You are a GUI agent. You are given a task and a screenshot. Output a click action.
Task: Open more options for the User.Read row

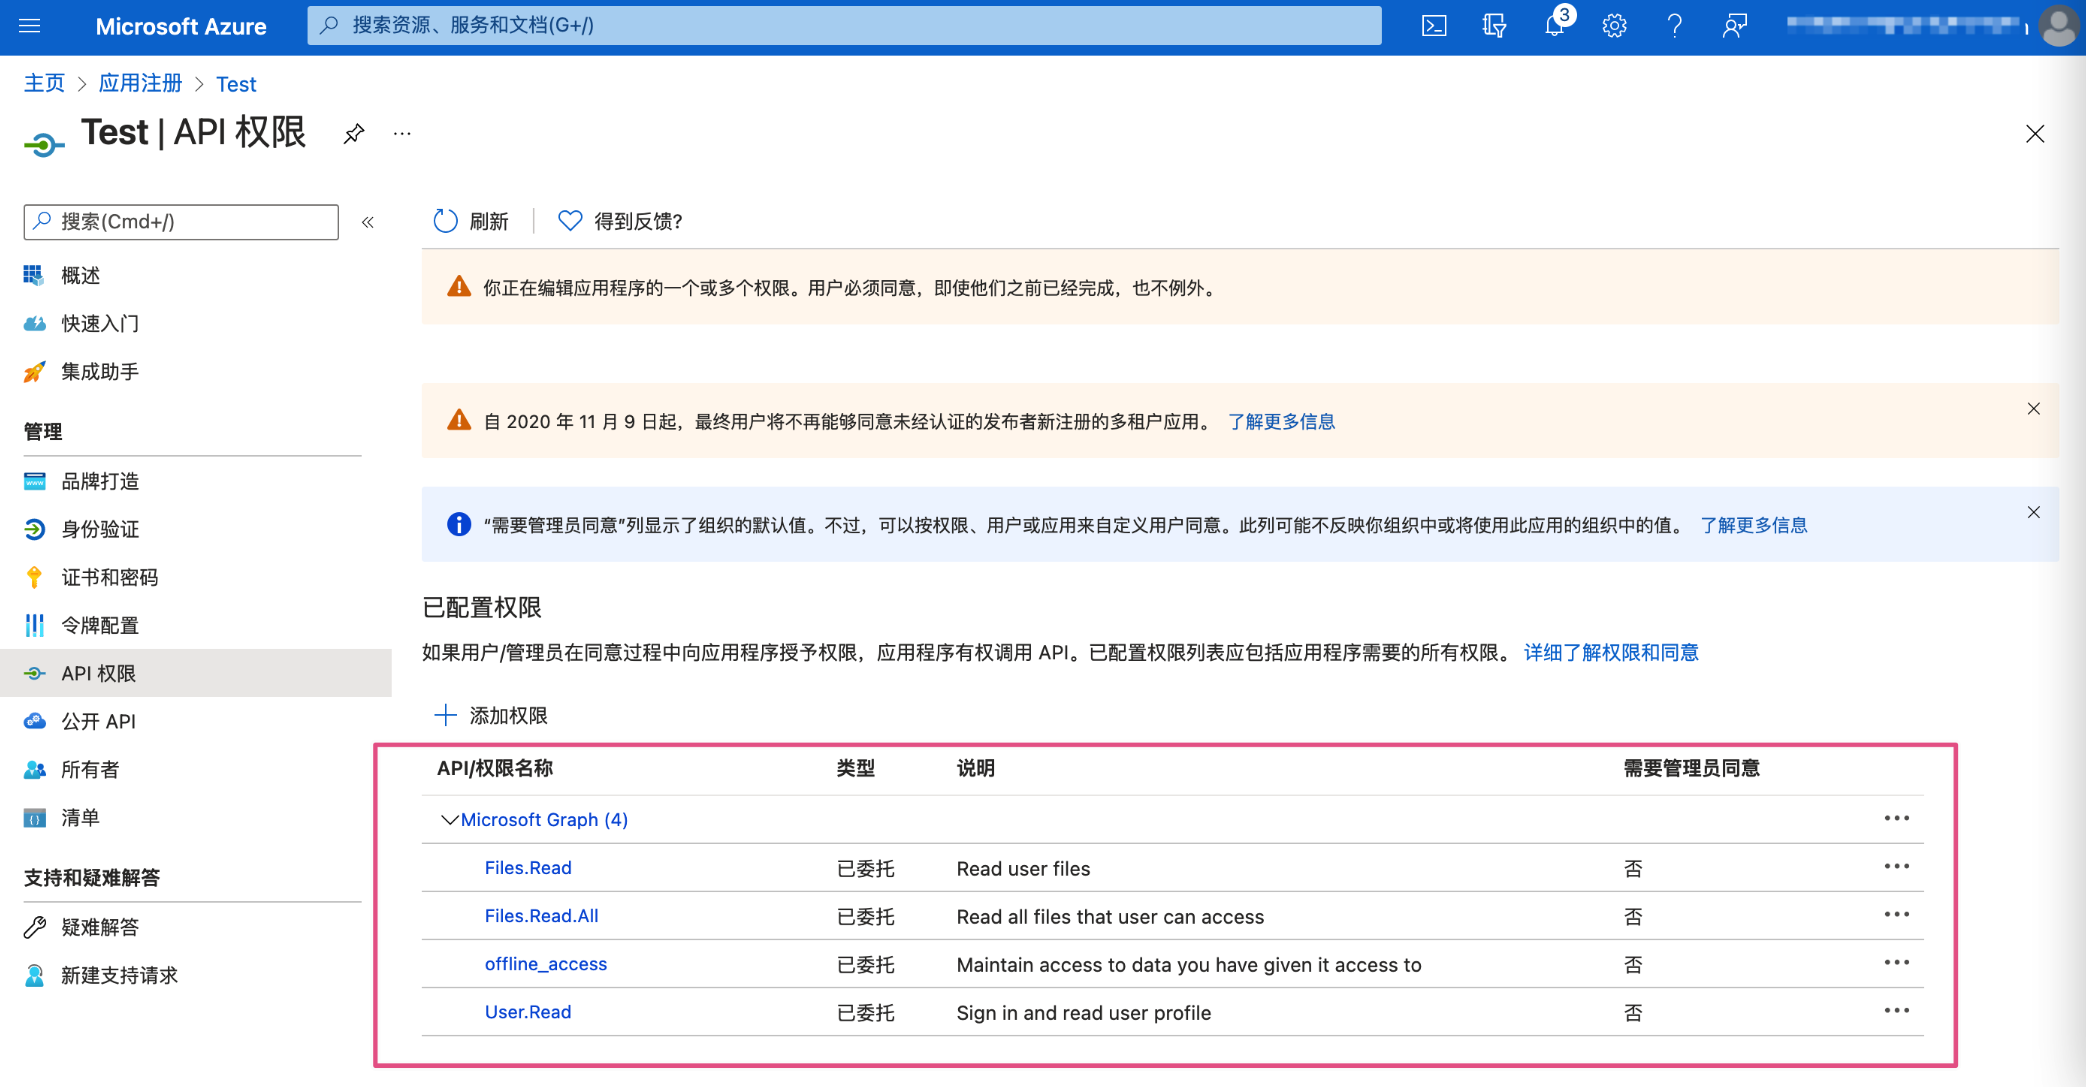1896,1011
